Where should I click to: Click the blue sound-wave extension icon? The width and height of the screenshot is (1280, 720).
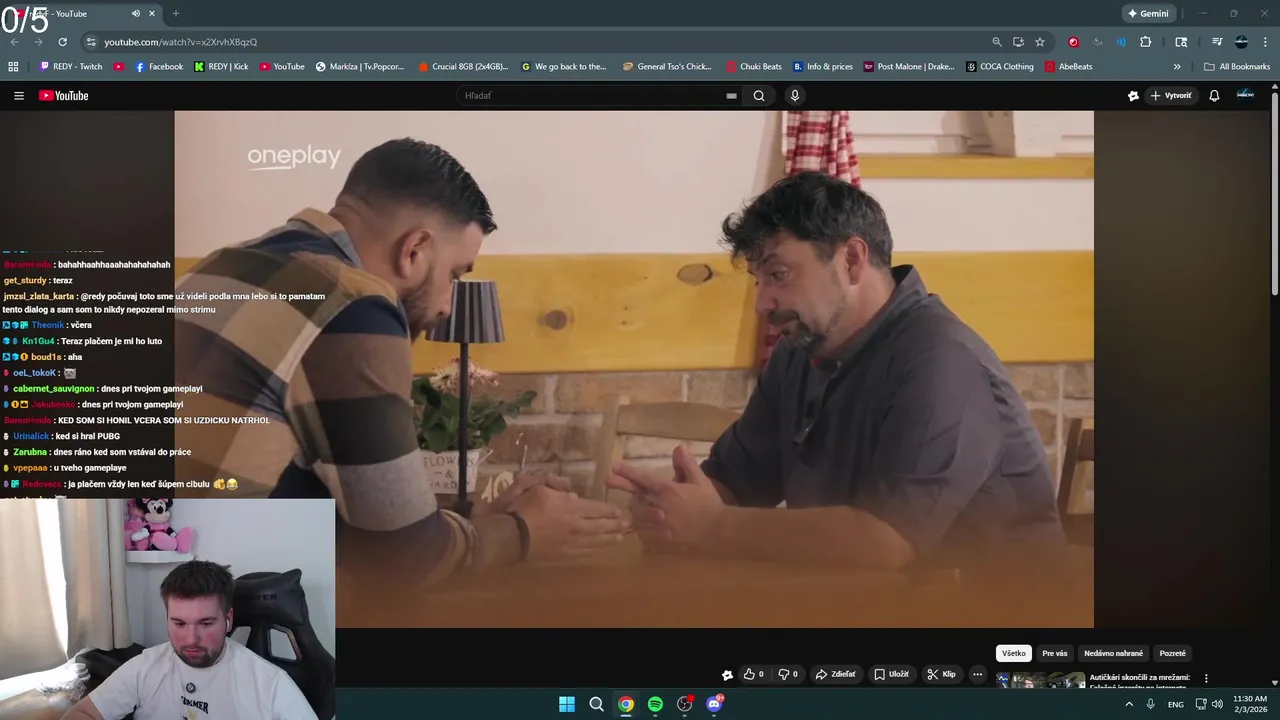(1121, 42)
